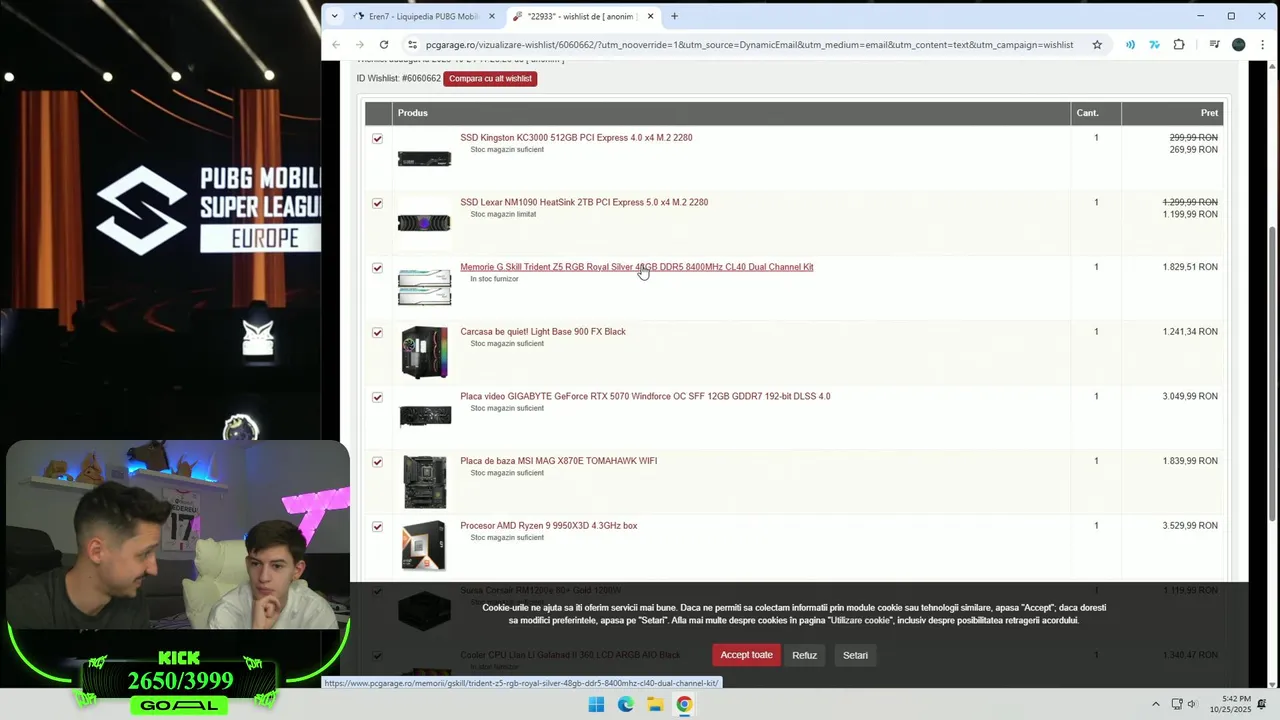Open cookie Setari options
The width and height of the screenshot is (1280, 720).
point(855,655)
